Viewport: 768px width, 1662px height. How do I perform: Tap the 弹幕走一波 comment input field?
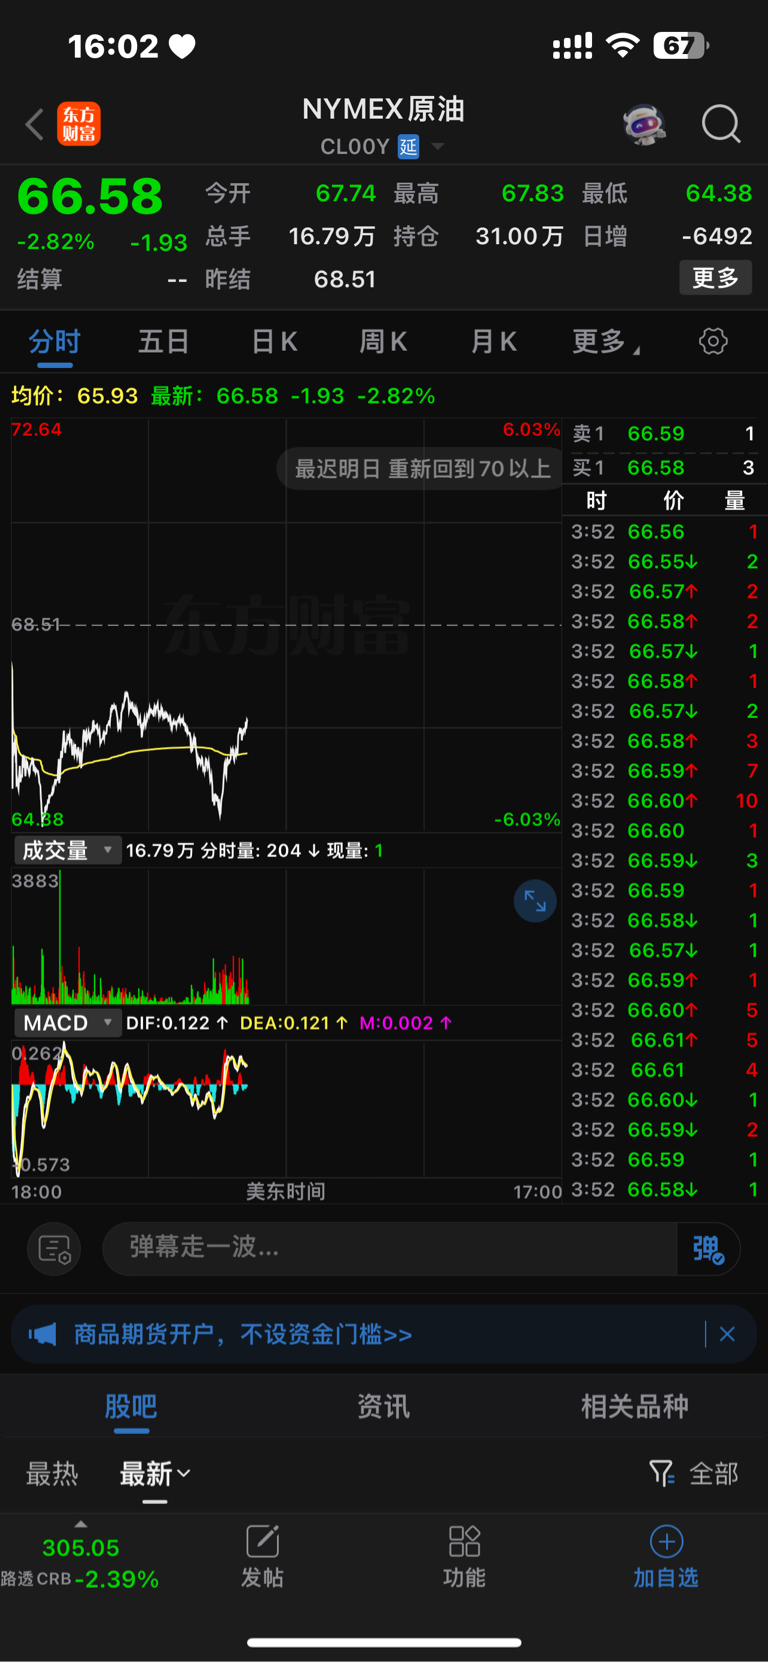(x=390, y=1248)
